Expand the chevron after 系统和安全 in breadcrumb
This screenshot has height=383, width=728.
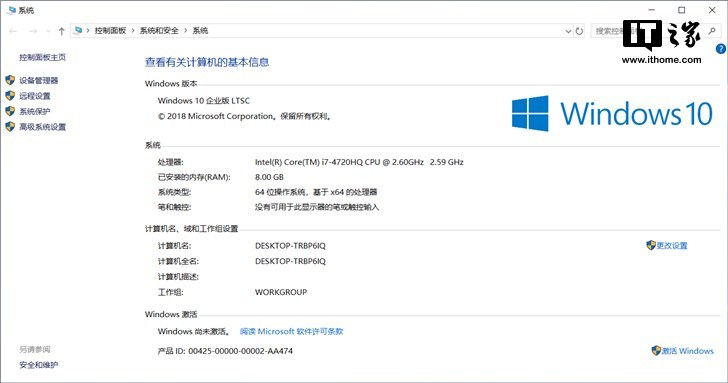[186, 31]
